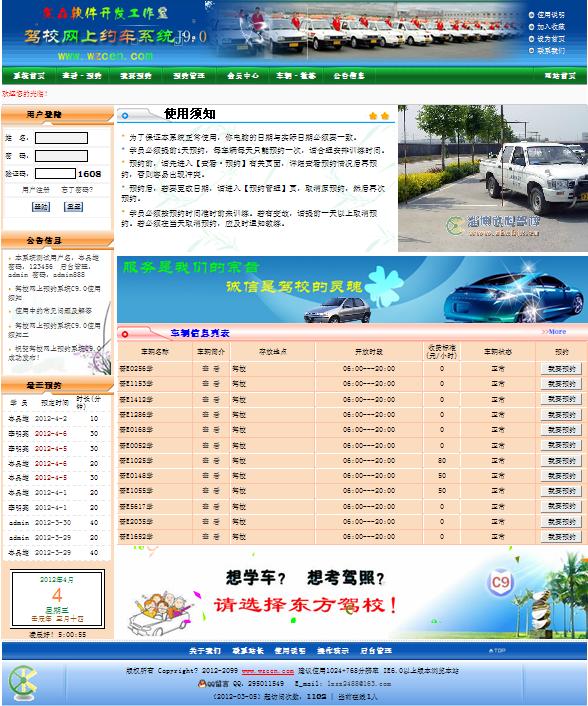This screenshot has width=588, height=706.
Task: Click the pickup truck photo beside 使用须知
Action: pyautogui.click(x=493, y=178)
